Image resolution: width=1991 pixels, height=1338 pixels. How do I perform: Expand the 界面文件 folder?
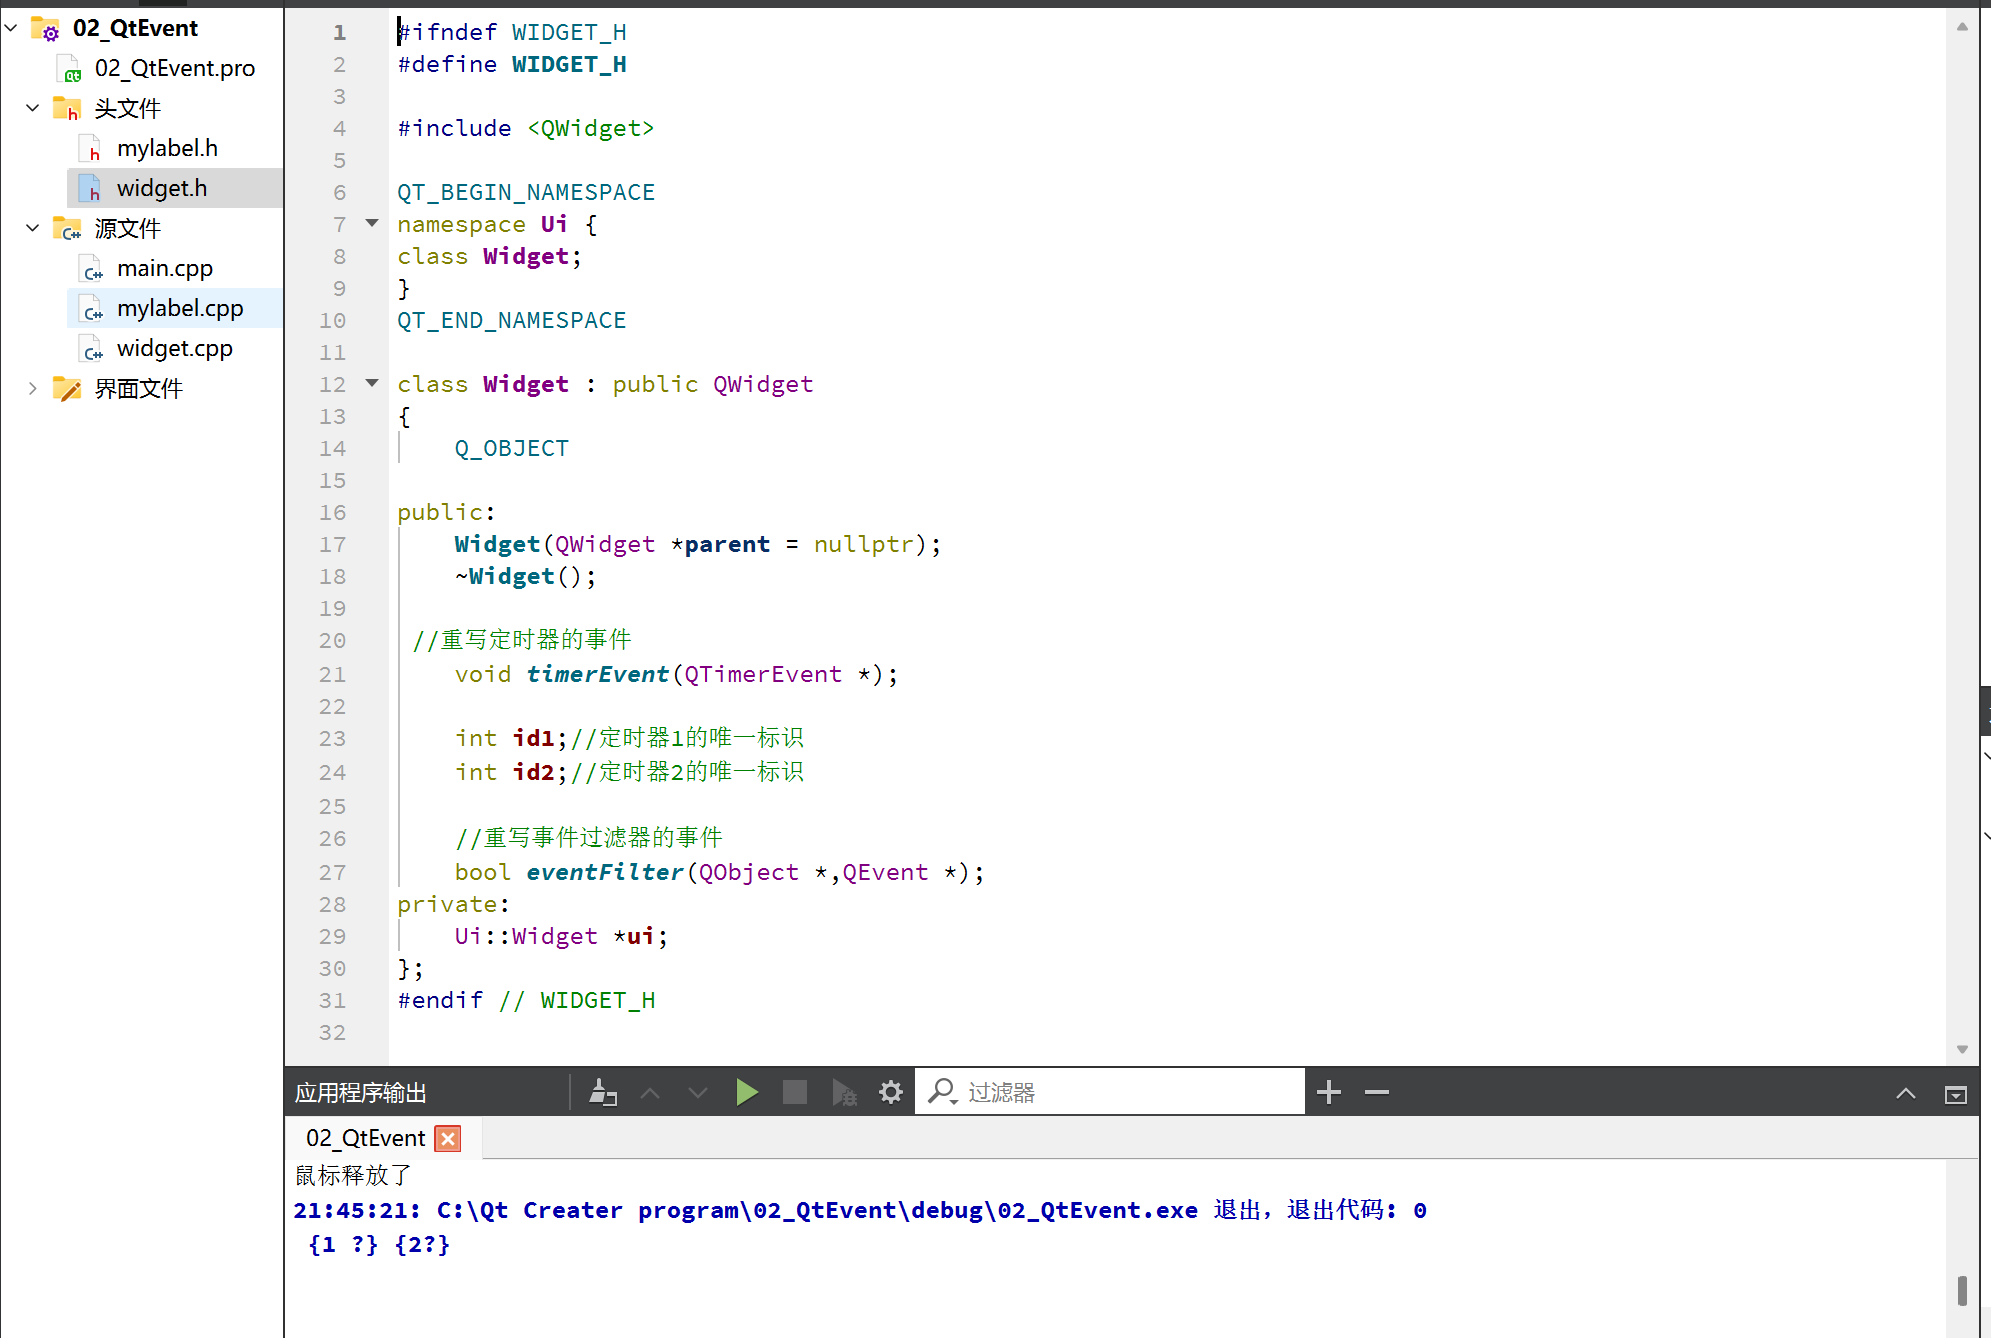[x=33, y=388]
